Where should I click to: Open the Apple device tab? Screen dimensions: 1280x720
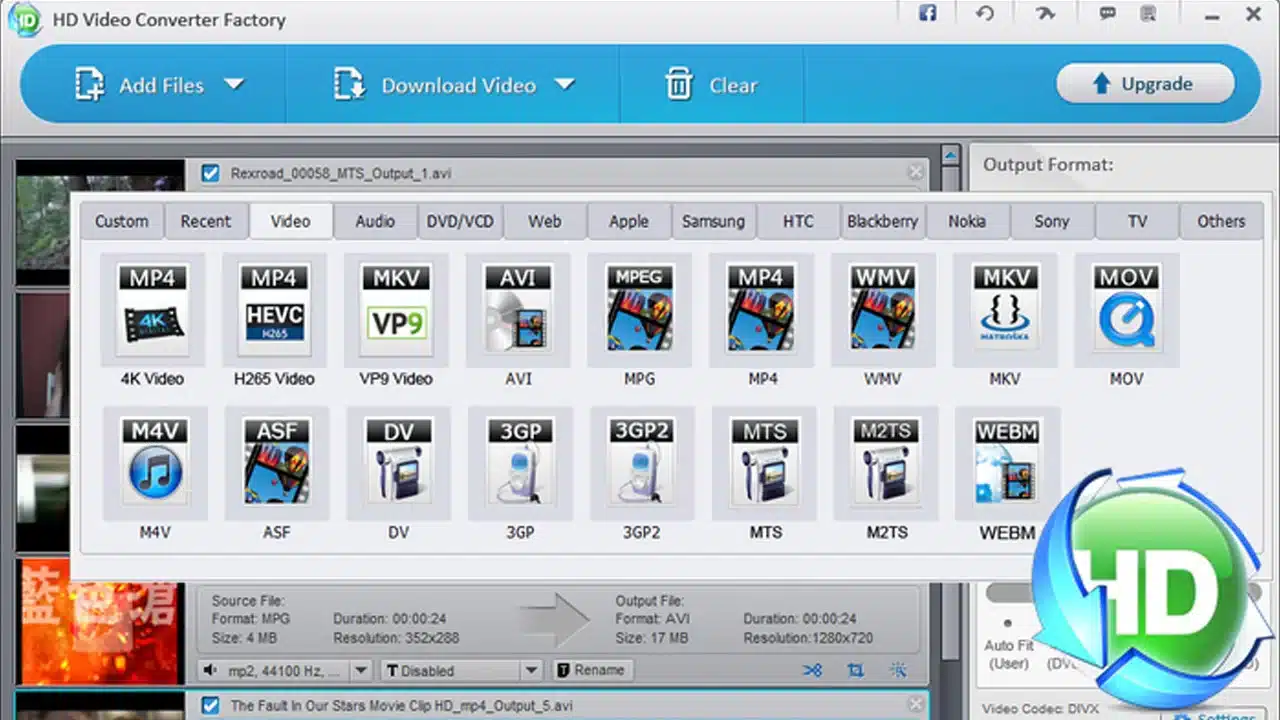coord(629,221)
